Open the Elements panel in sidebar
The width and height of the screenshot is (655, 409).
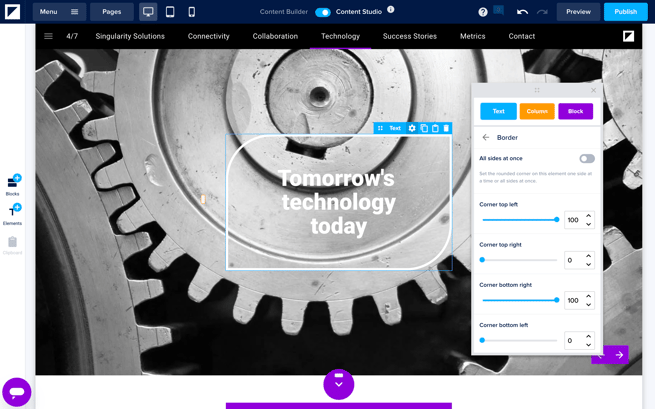[x=12, y=213]
